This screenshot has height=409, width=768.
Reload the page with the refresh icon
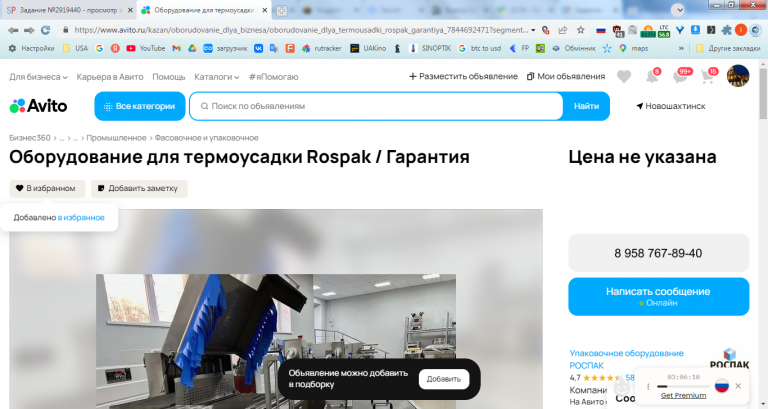tap(45, 30)
